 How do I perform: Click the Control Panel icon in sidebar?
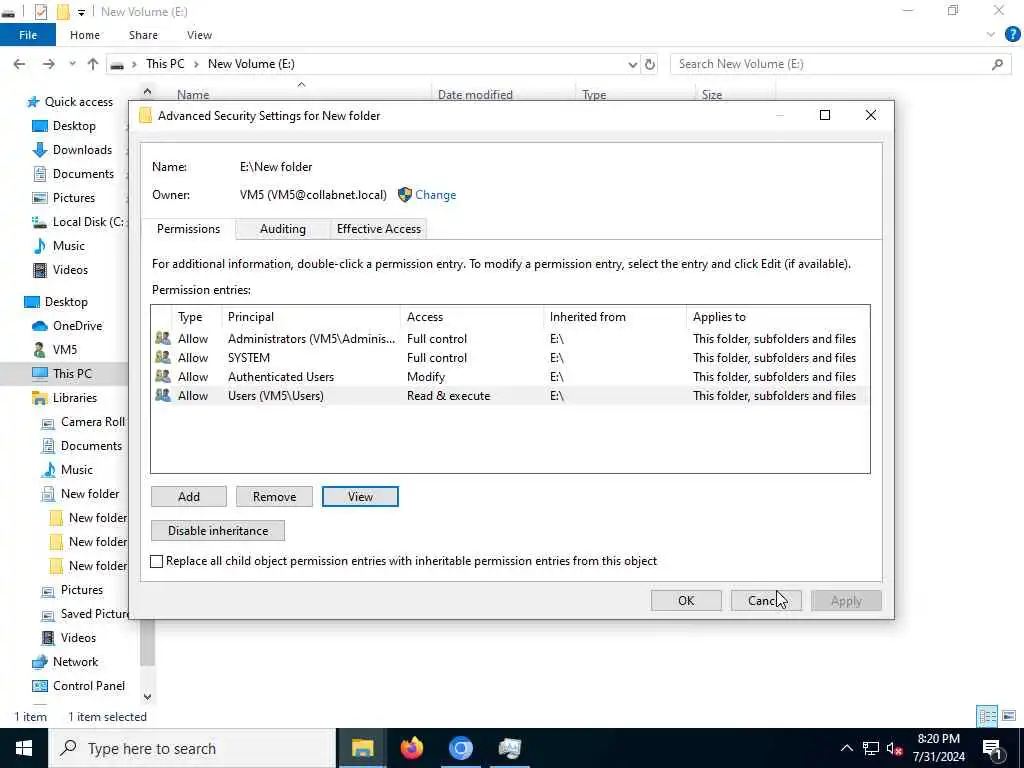(40, 686)
